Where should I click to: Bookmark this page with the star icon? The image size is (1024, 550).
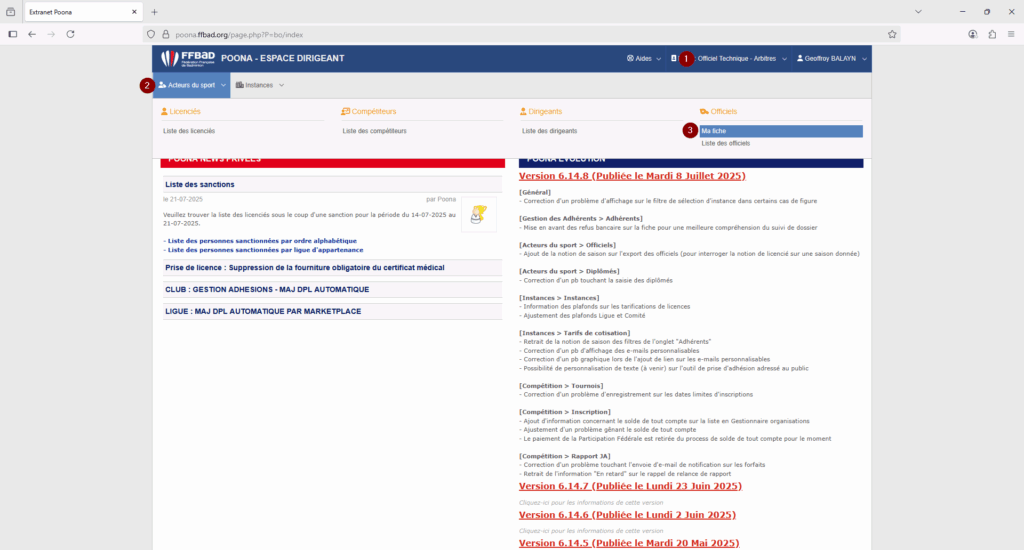(x=892, y=35)
